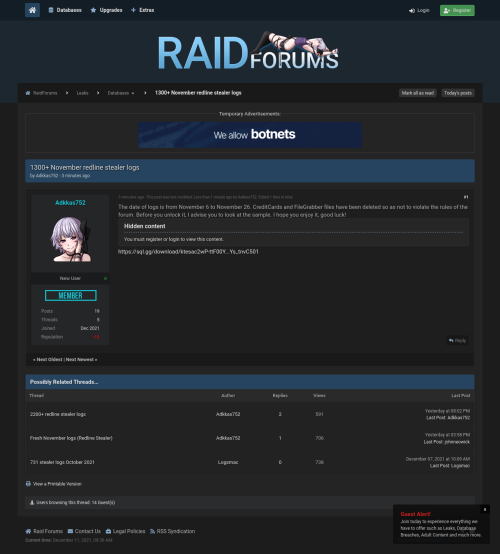Expand the Databases breadcrumb dropdown arrow
Viewport: 500px width, 554px height.
coord(133,93)
